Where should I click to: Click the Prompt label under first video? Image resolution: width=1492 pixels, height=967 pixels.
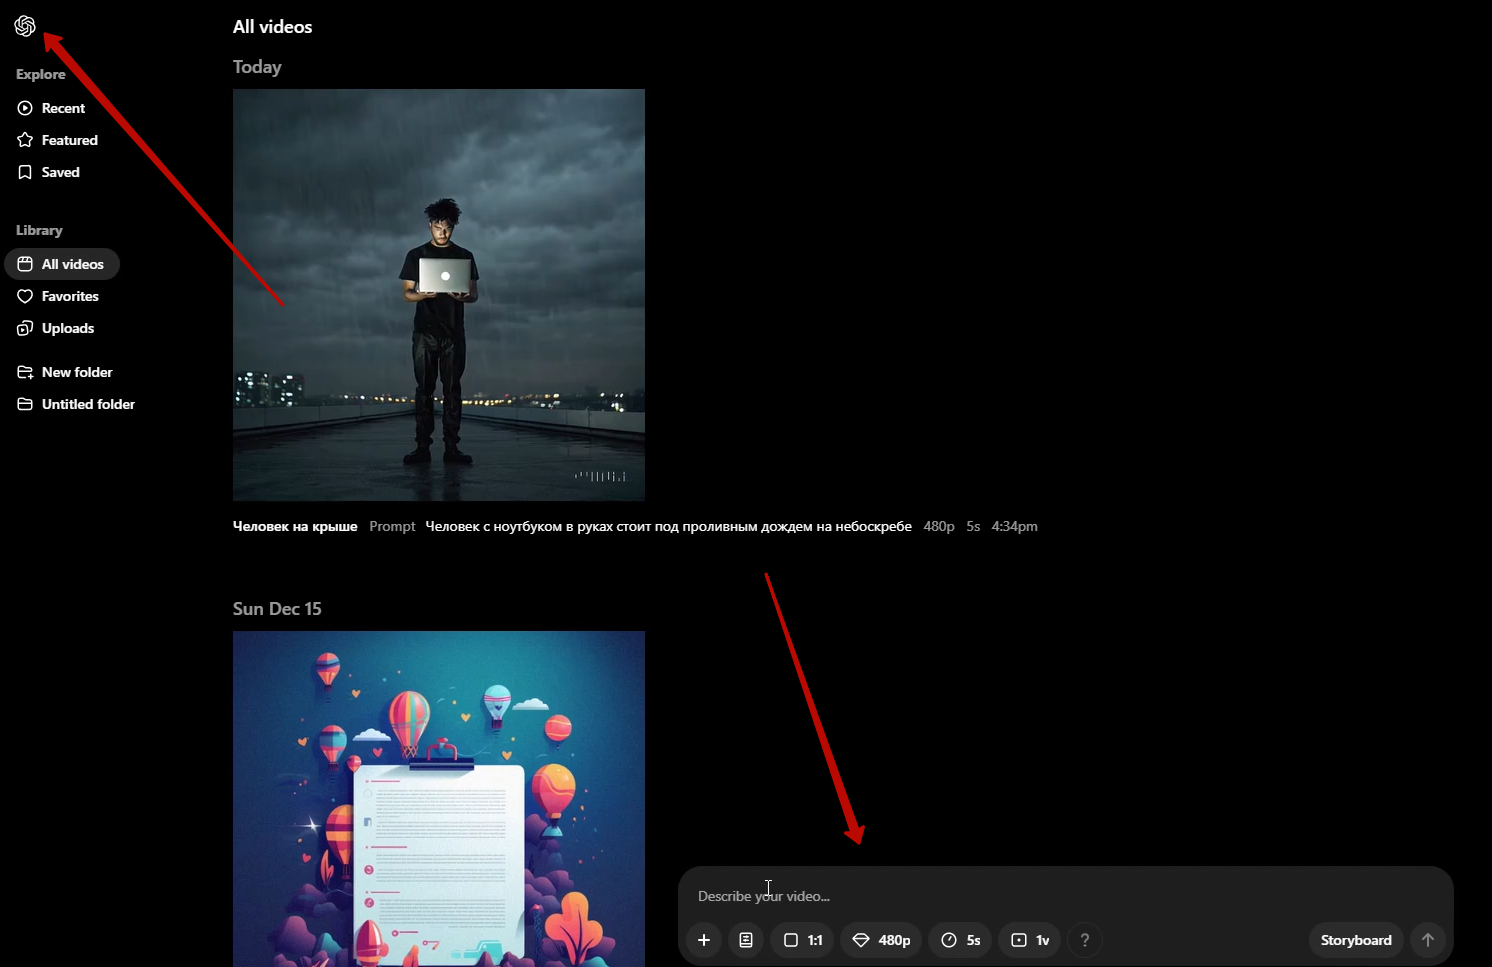coord(392,526)
